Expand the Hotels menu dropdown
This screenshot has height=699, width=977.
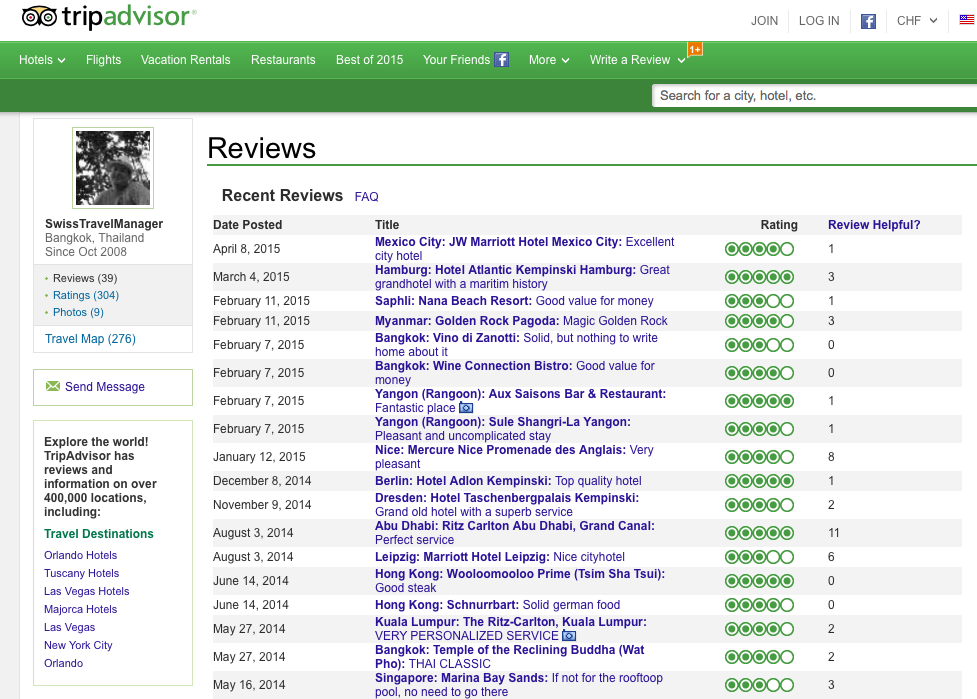(42, 60)
